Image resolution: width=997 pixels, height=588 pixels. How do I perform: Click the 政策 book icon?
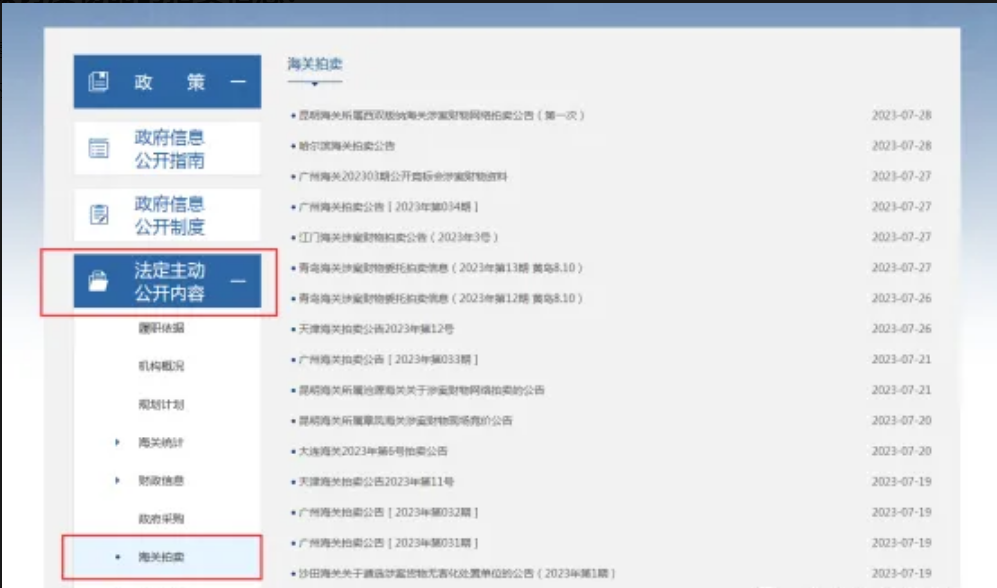[x=99, y=81]
